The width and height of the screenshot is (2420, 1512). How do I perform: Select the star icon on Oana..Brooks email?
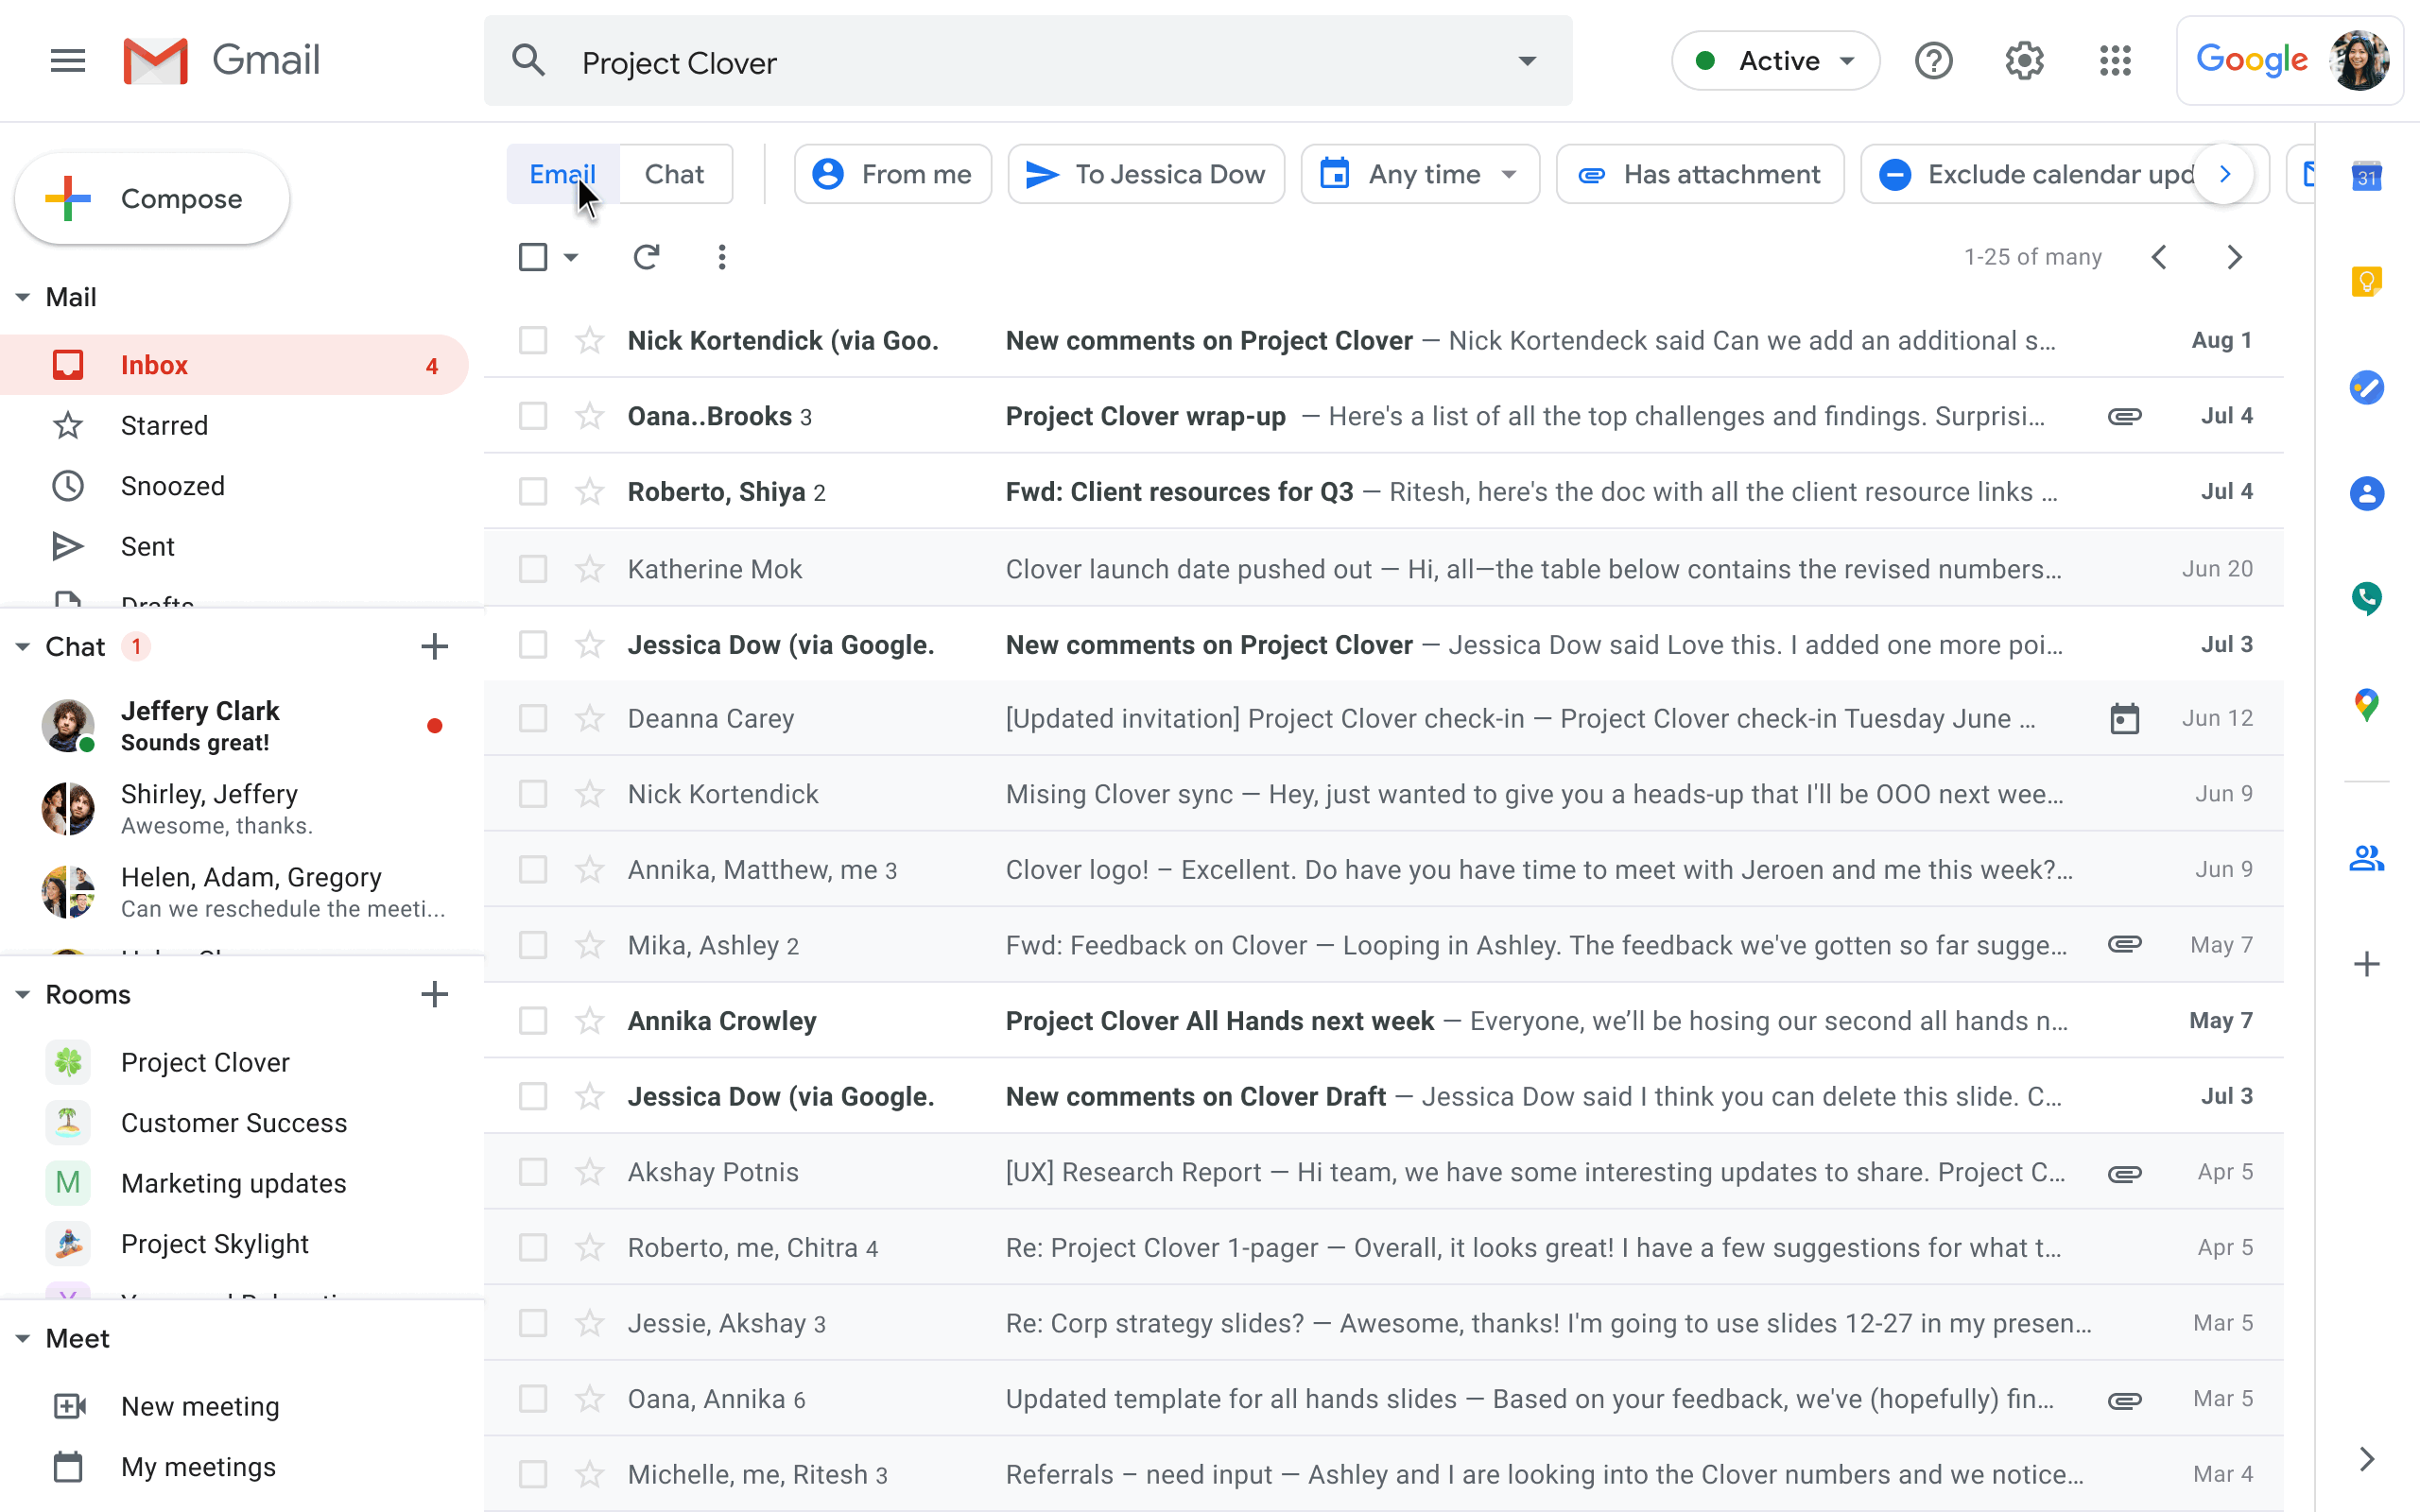tap(589, 415)
